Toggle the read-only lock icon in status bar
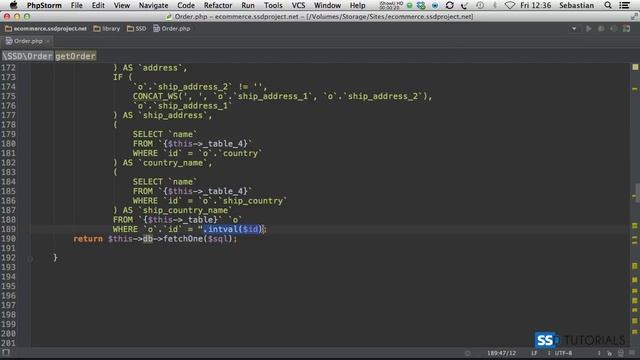This screenshot has width=640, height=360. [609, 353]
